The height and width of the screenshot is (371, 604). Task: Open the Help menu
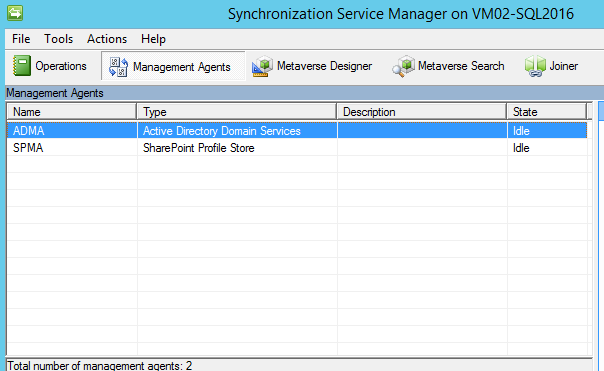click(x=153, y=39)
